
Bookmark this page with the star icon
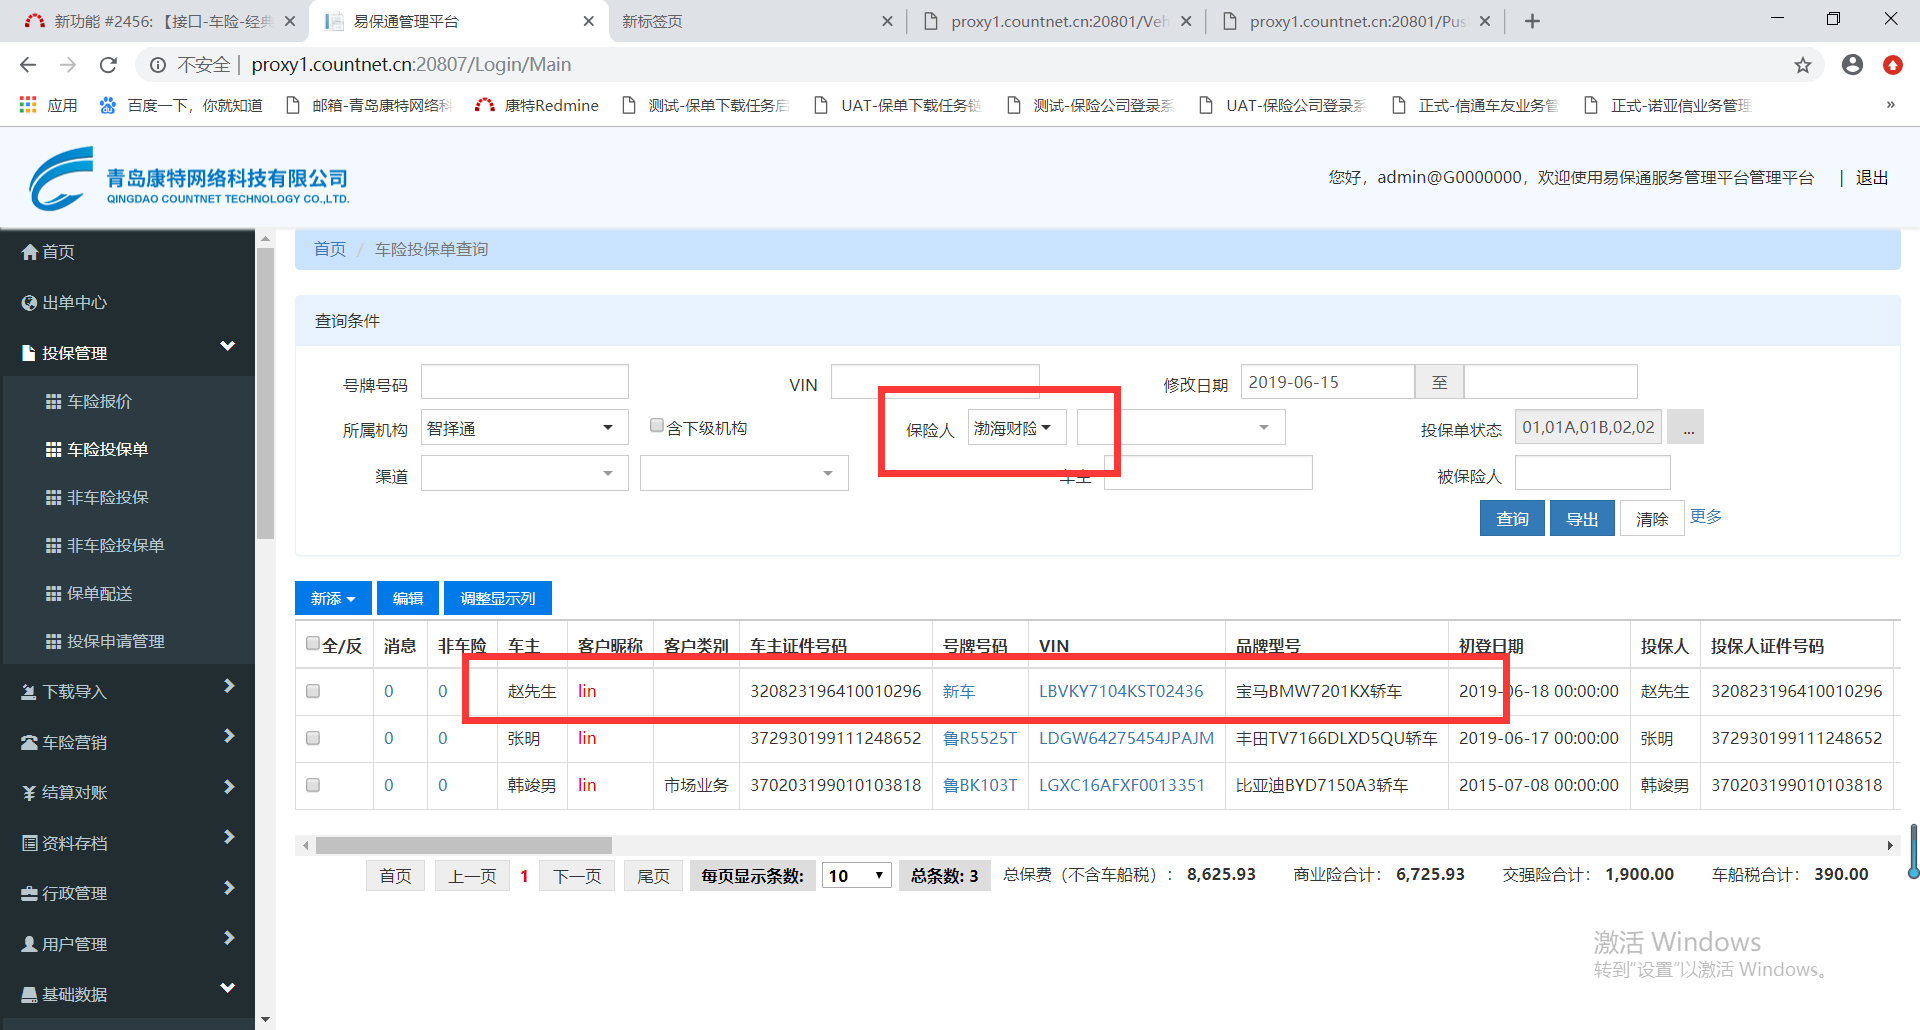click(1802, 65)
